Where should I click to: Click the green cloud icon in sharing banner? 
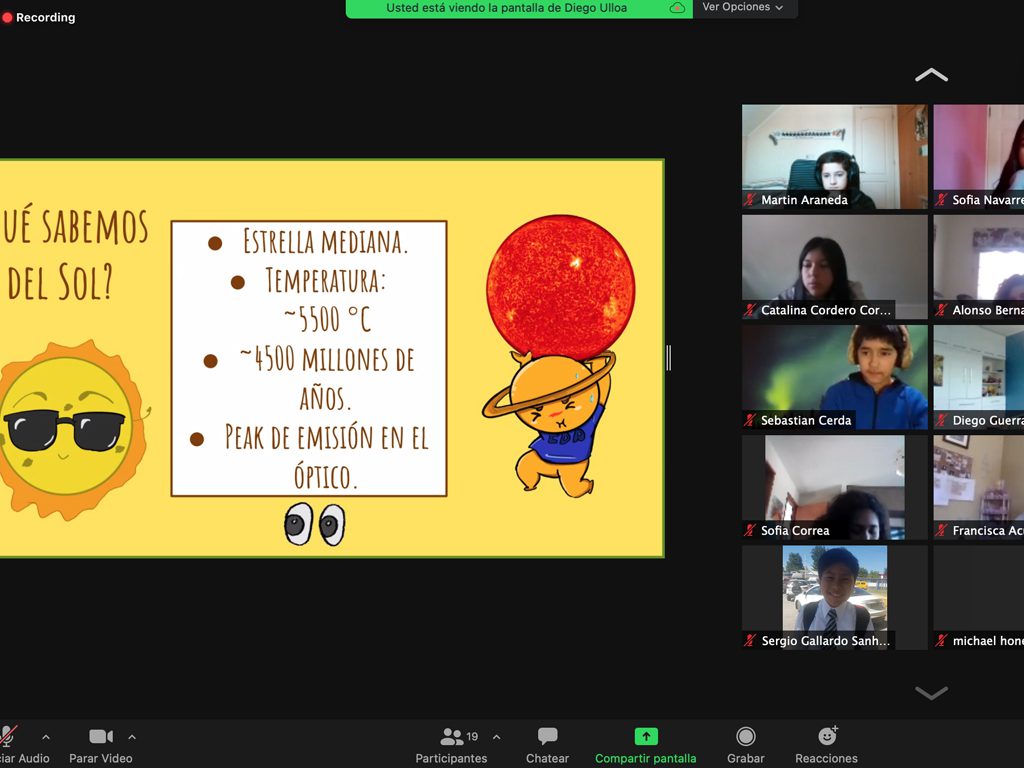pyautogui.click(x=677, y=8)
